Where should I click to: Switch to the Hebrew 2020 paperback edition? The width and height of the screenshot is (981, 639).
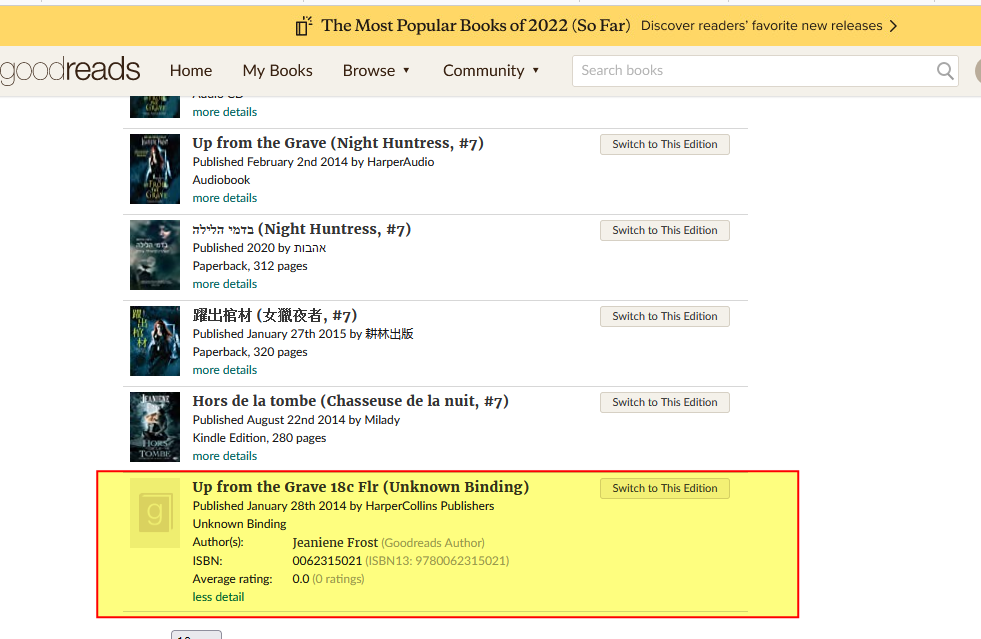click(x=664, y=230)
